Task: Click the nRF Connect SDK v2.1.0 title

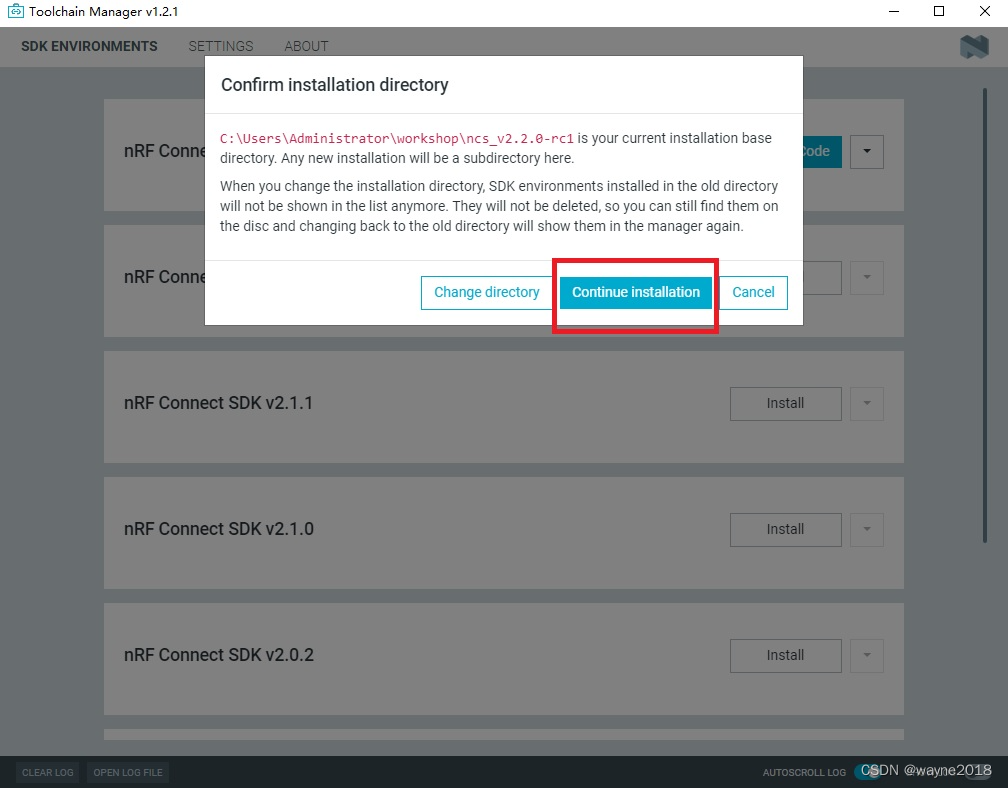Action: (x=219, y=529)
